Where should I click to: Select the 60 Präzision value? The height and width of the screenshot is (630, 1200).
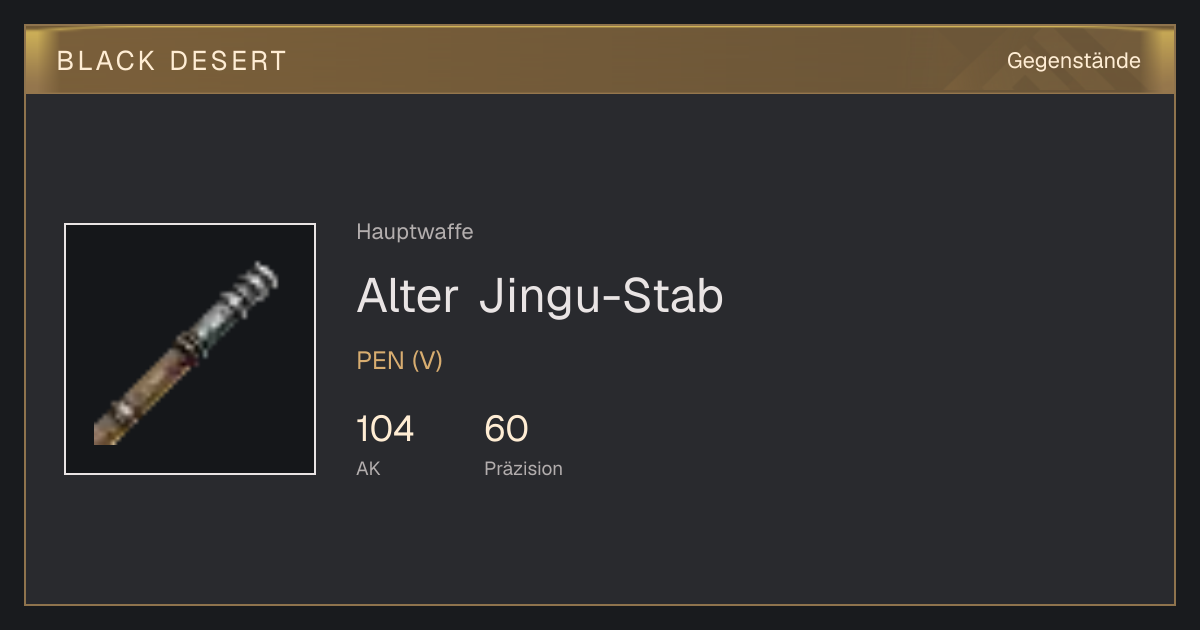click(x=506, y=429)
